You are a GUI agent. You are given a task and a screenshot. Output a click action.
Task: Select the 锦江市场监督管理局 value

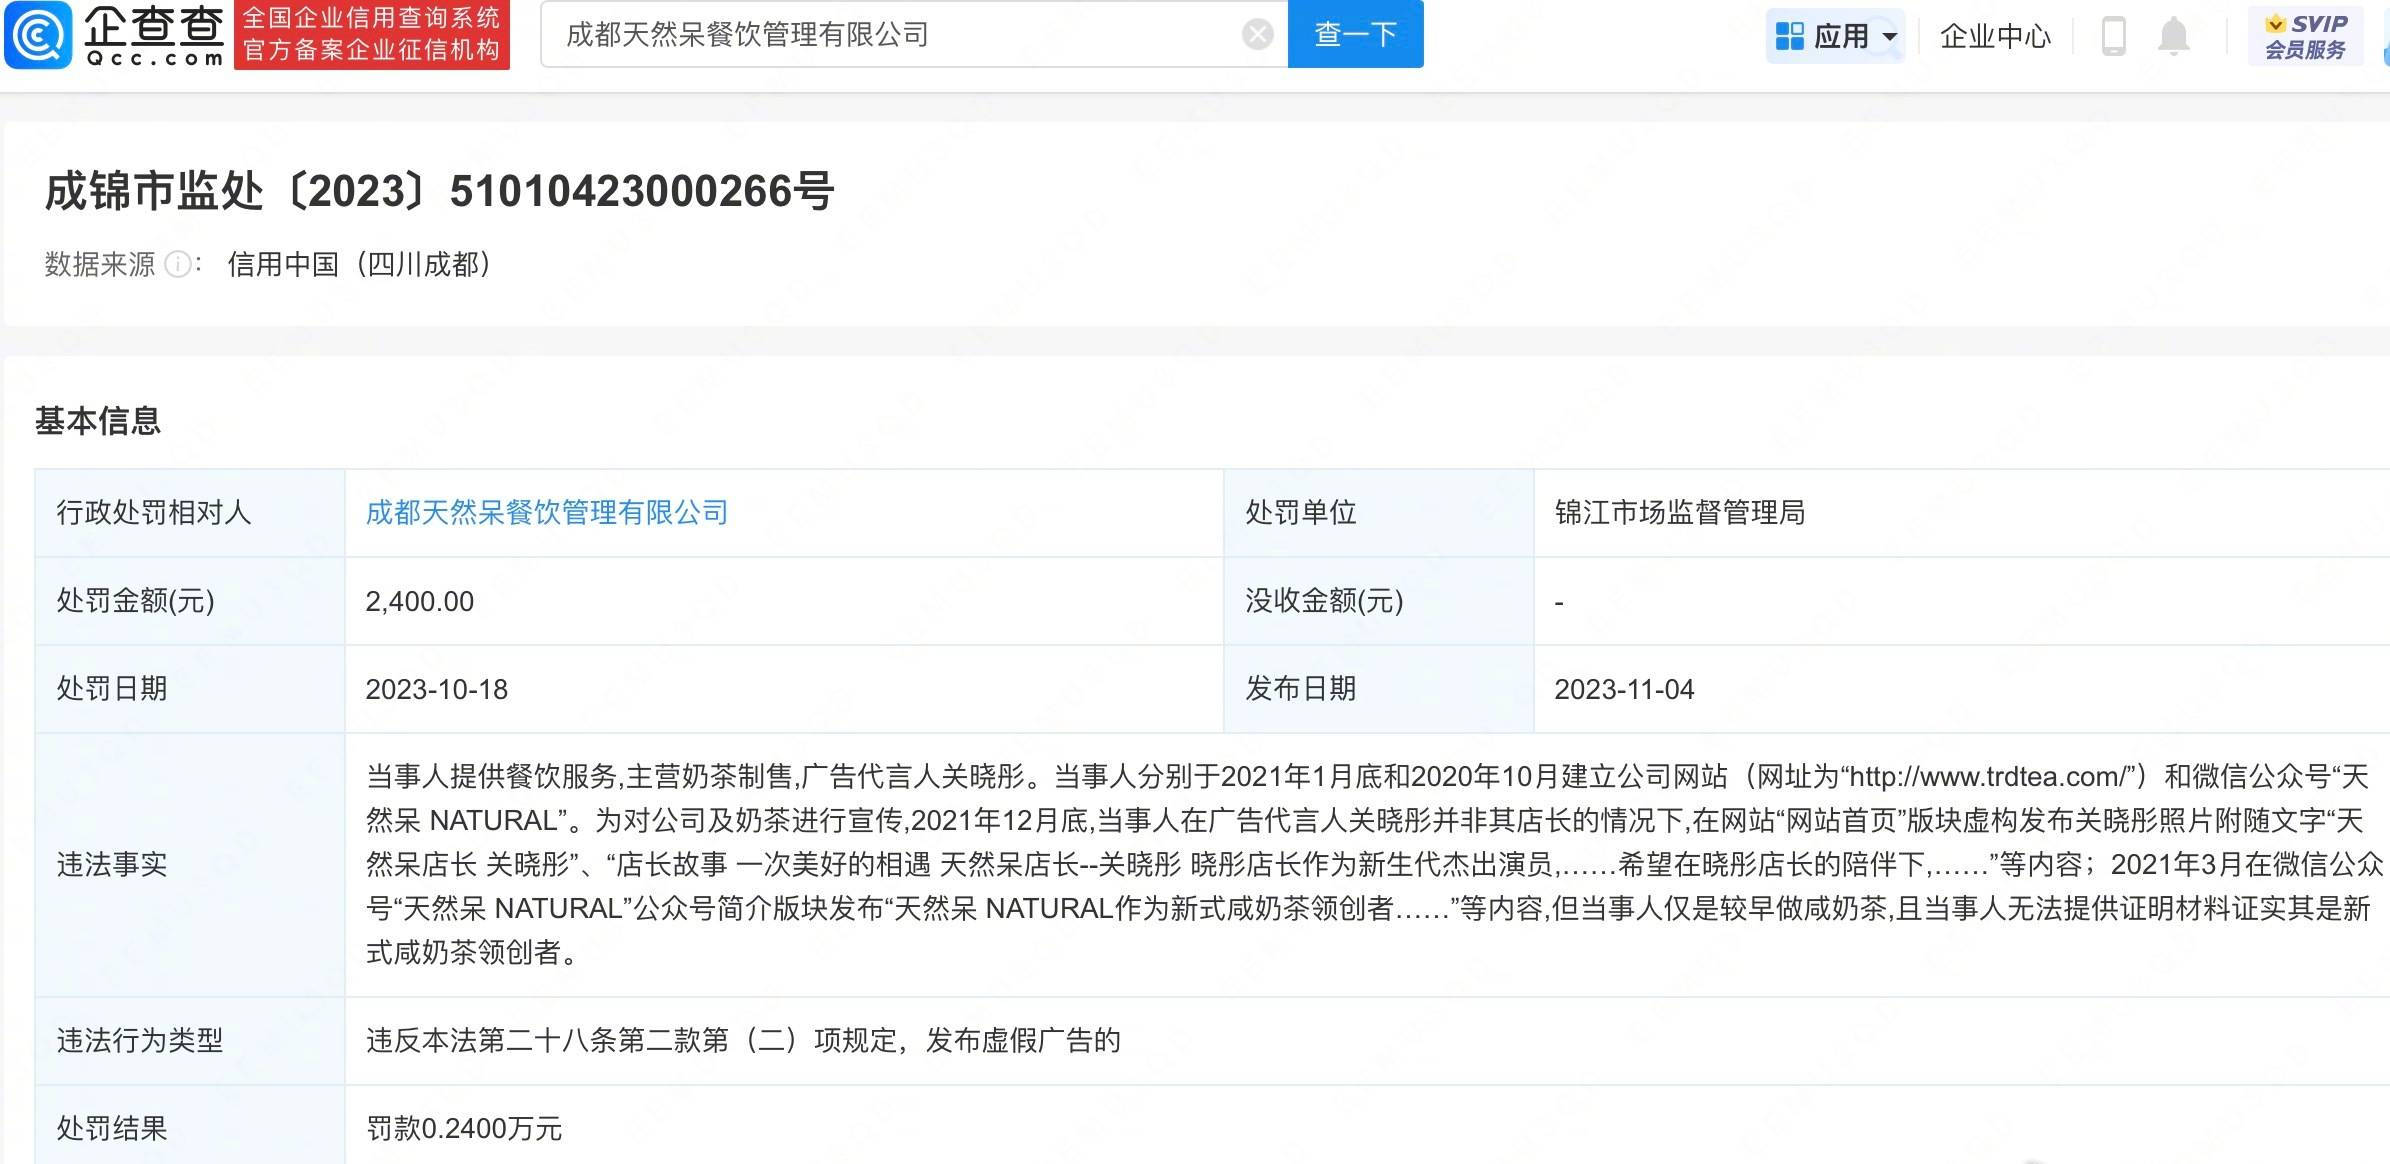tap(1679, 513)
